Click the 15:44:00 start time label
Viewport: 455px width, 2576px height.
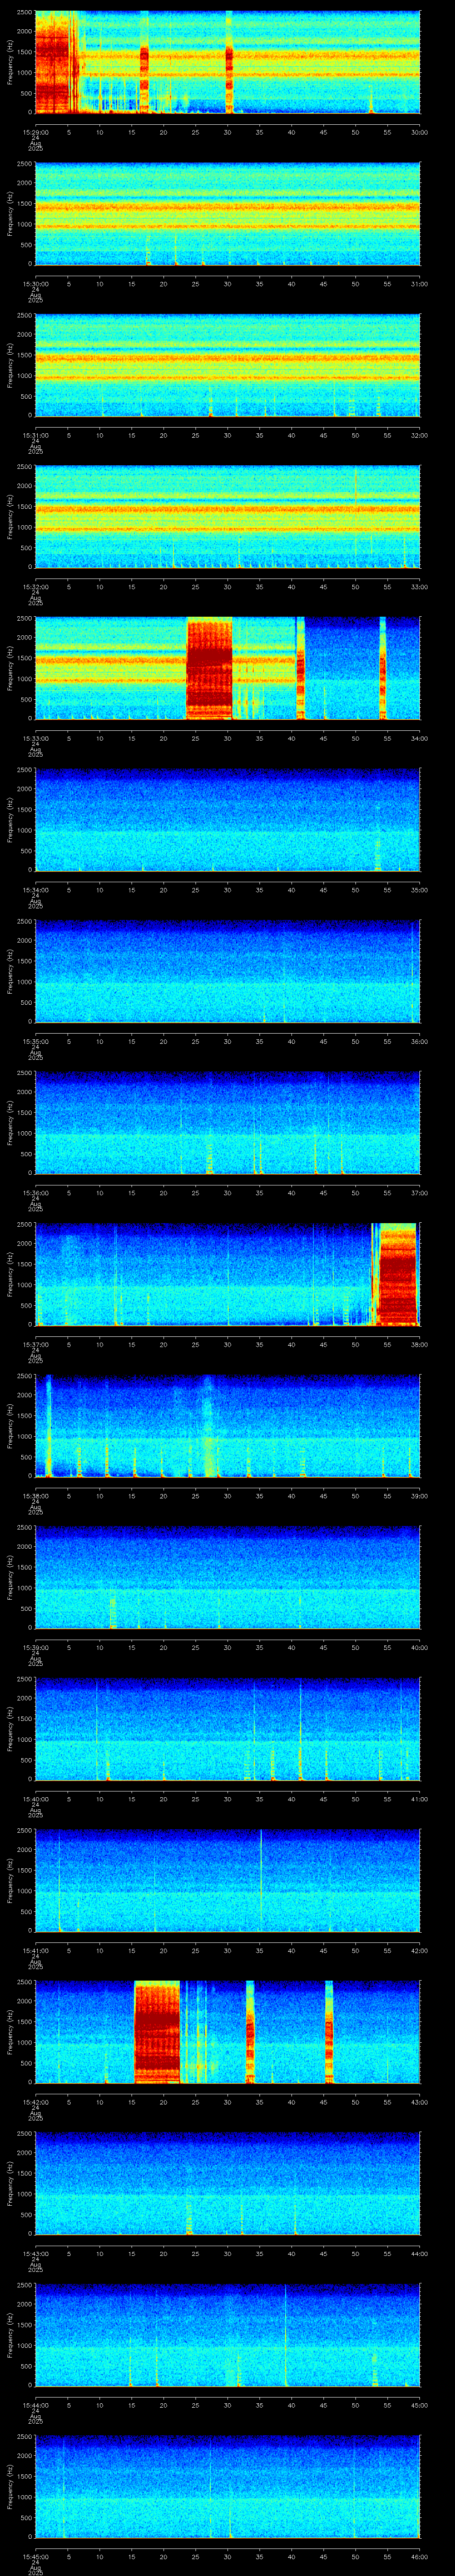[x=35, y=2405]
